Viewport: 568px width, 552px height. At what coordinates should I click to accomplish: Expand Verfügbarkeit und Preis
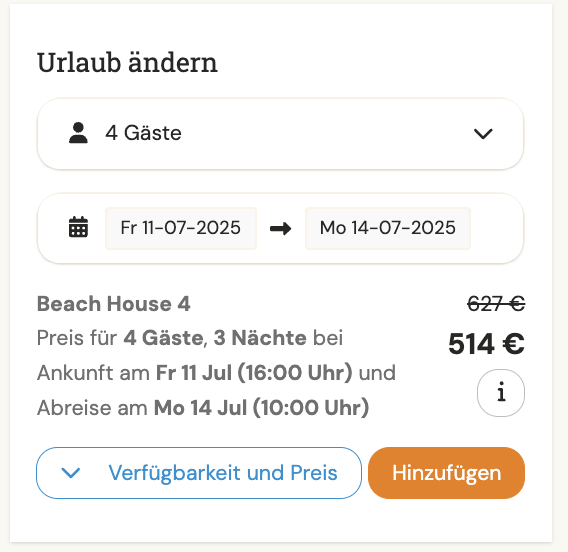point(199,473)
